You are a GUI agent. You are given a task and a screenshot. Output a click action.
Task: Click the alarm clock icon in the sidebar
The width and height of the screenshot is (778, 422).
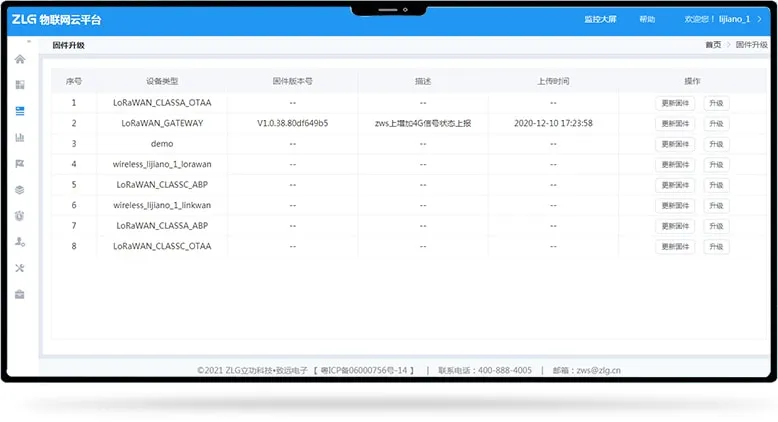(20, 215)
